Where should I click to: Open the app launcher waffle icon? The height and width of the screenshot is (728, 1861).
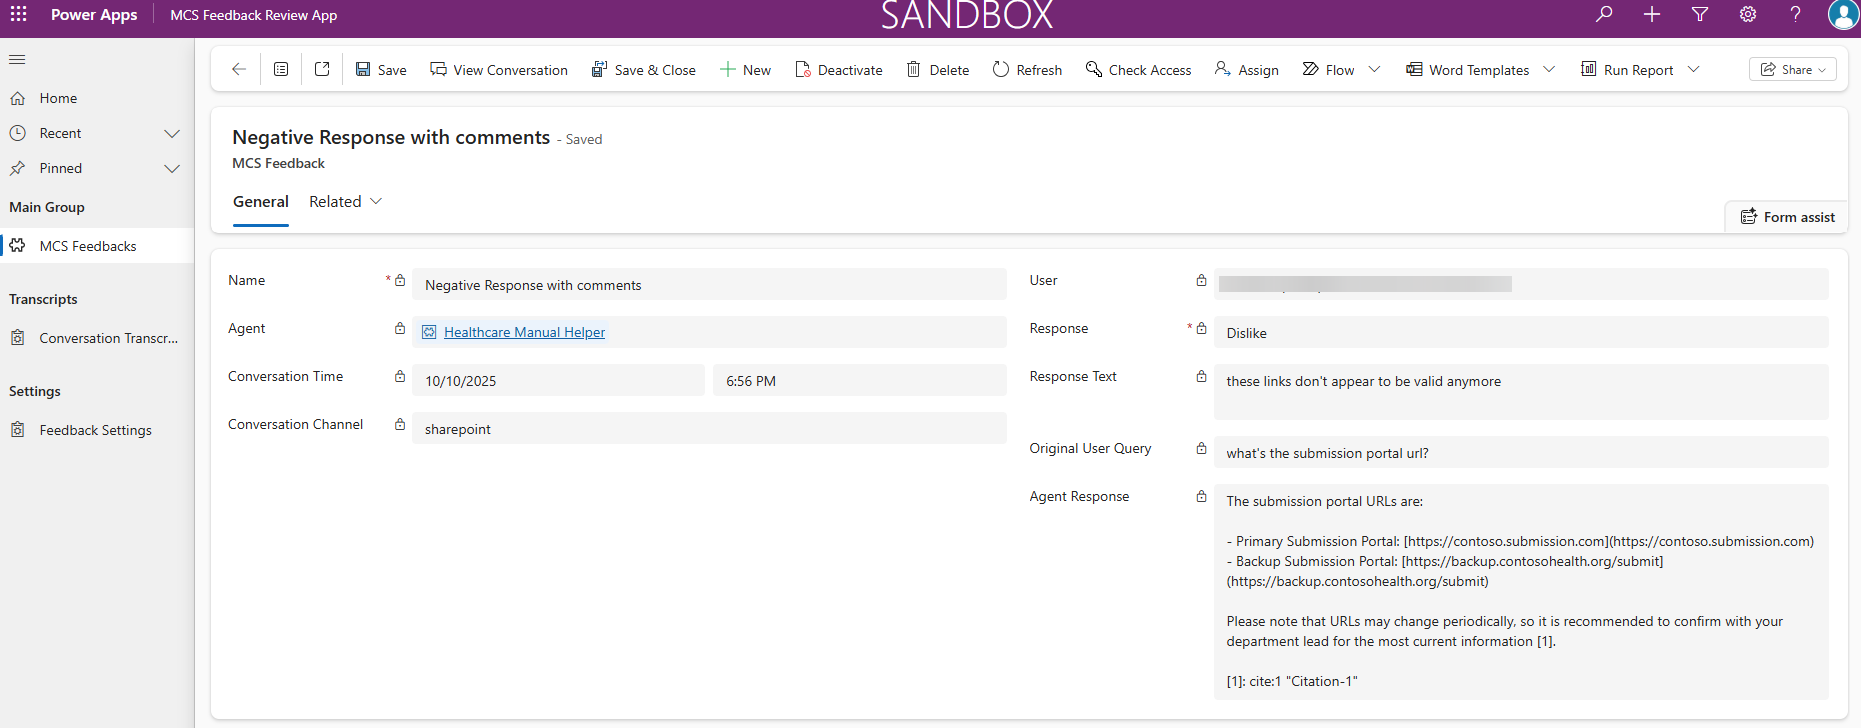[x=19, y=14]
